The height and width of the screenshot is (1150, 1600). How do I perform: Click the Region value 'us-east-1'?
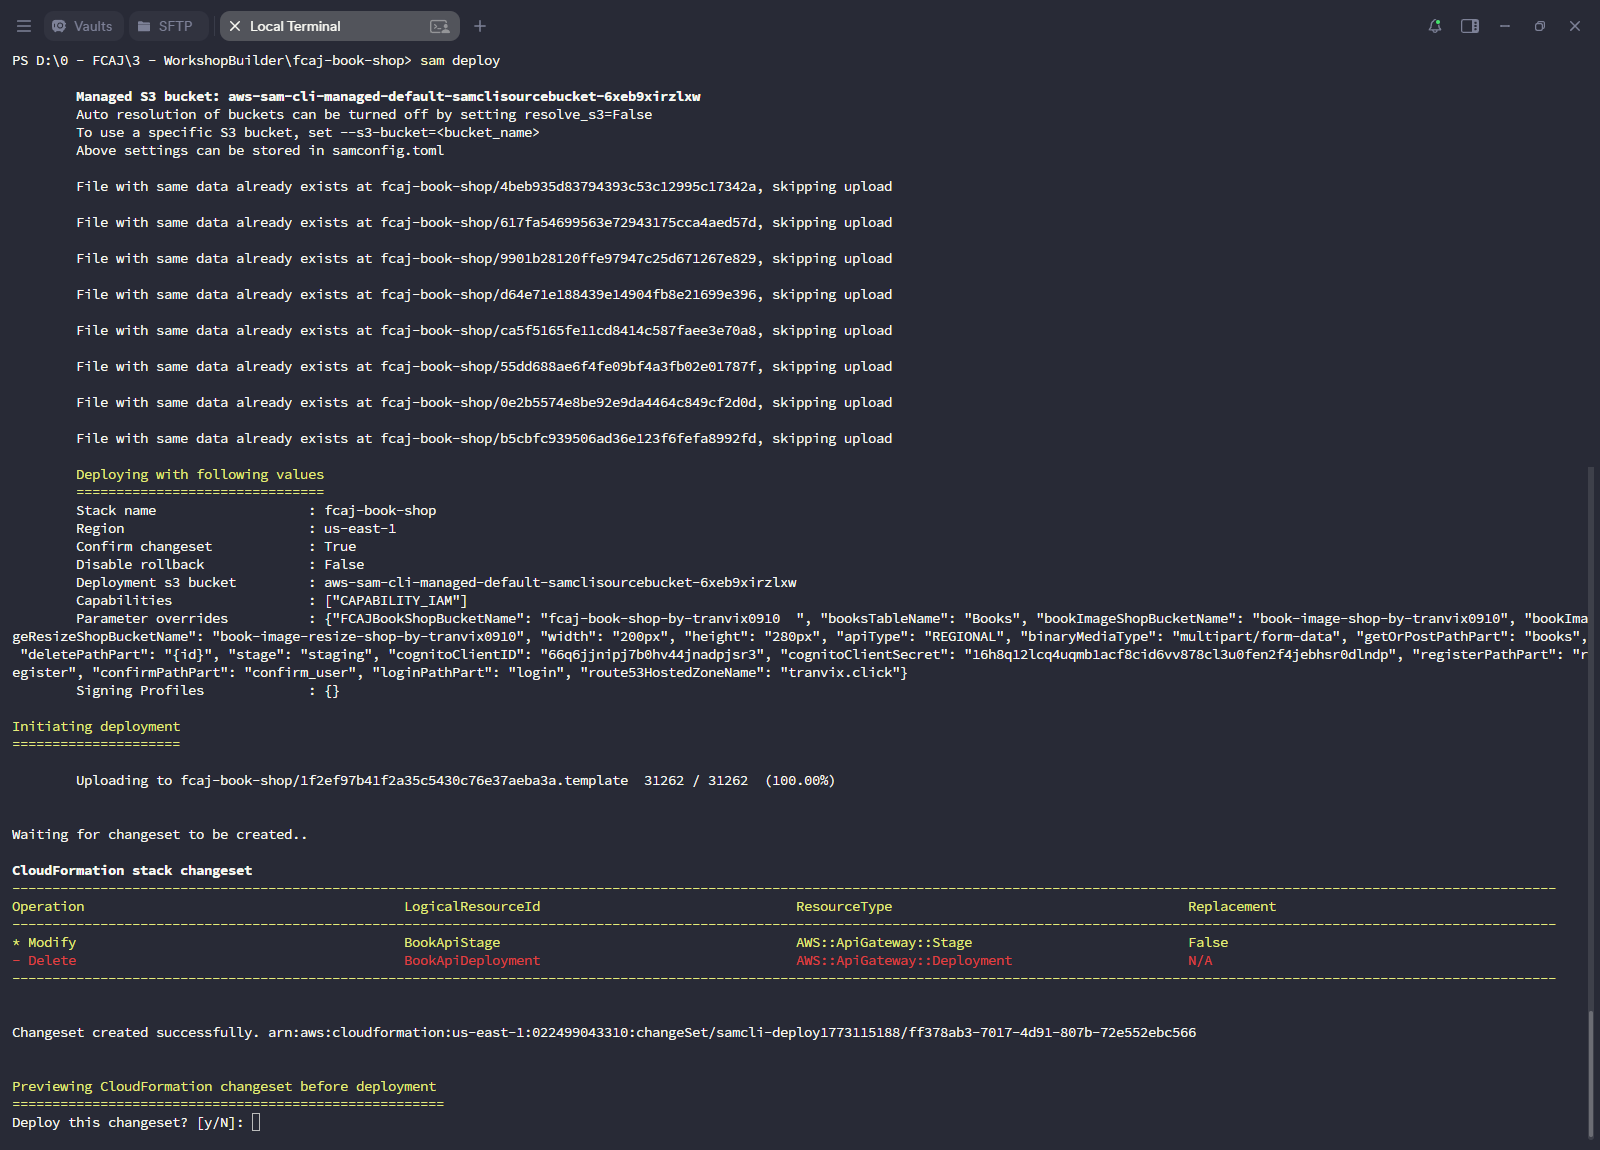[360, 528]
